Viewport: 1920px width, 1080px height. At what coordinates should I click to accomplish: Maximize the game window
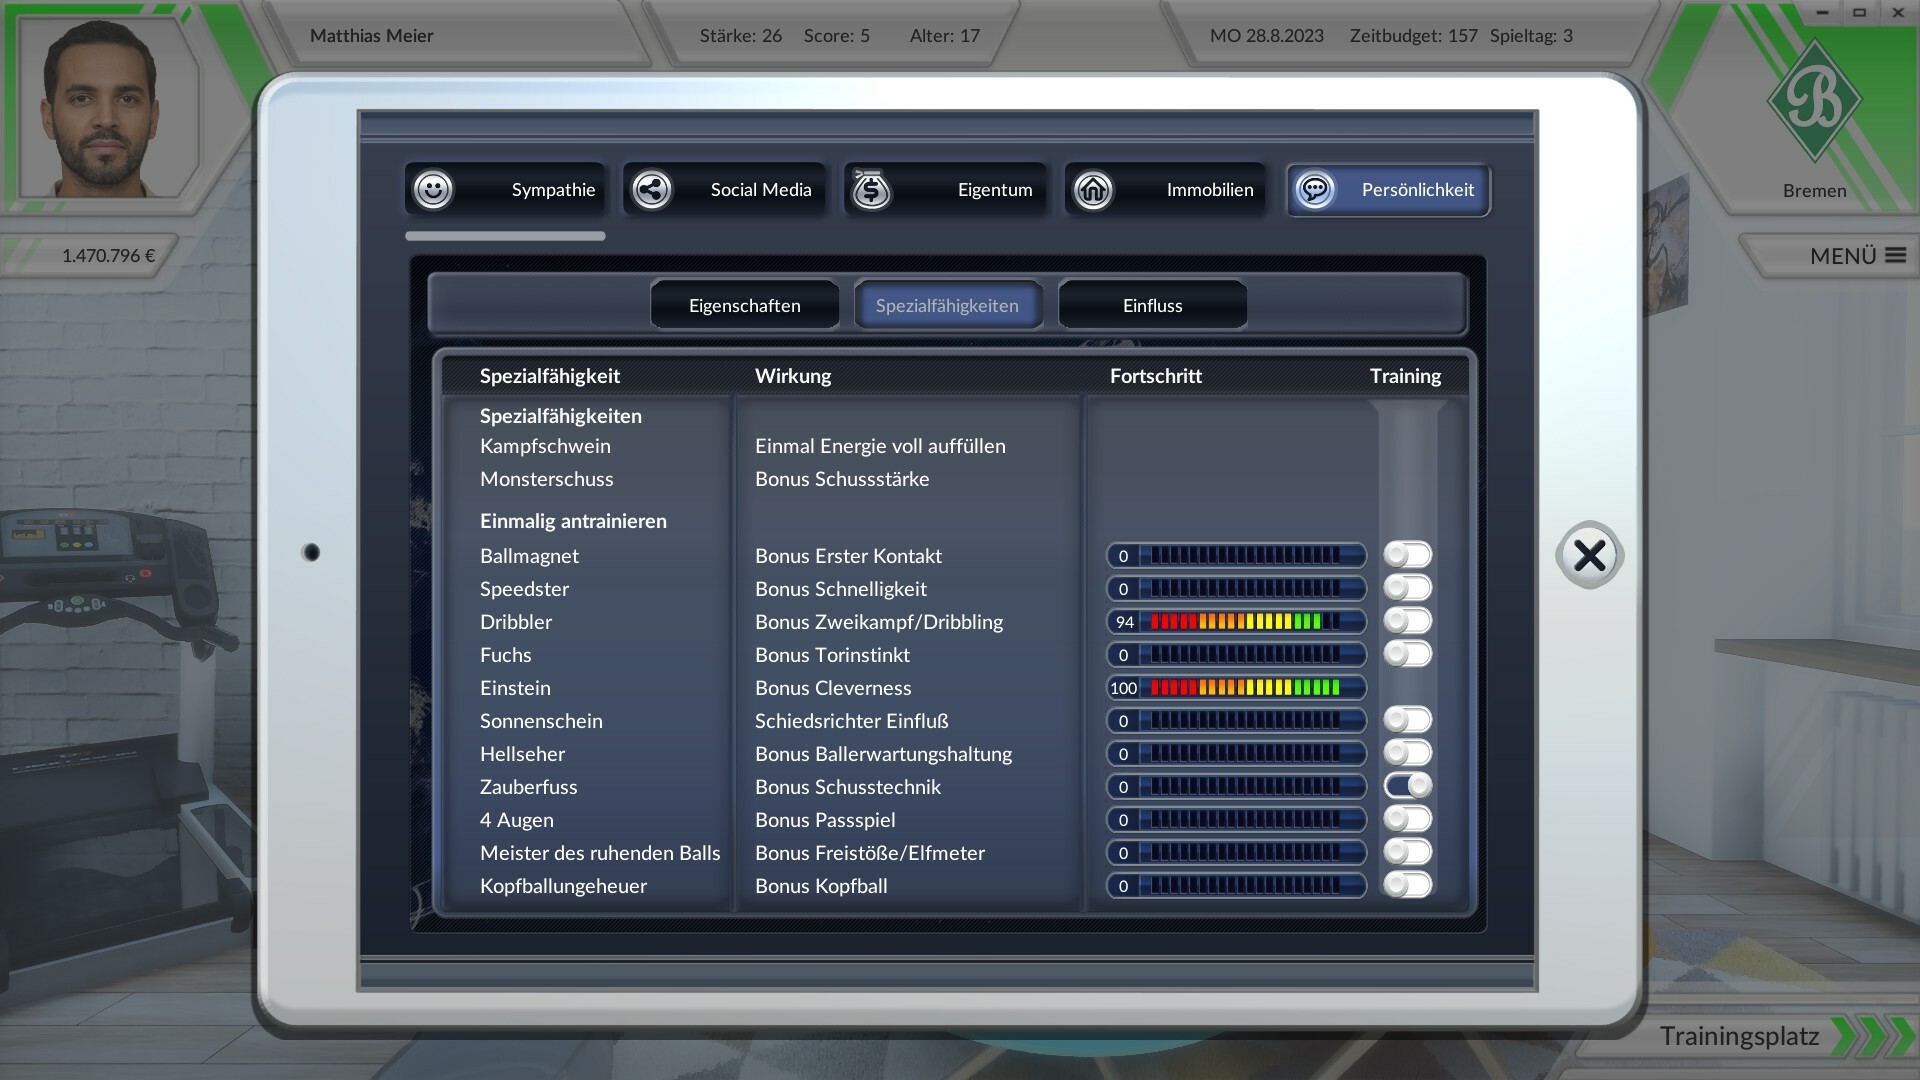click(1860, 13)
